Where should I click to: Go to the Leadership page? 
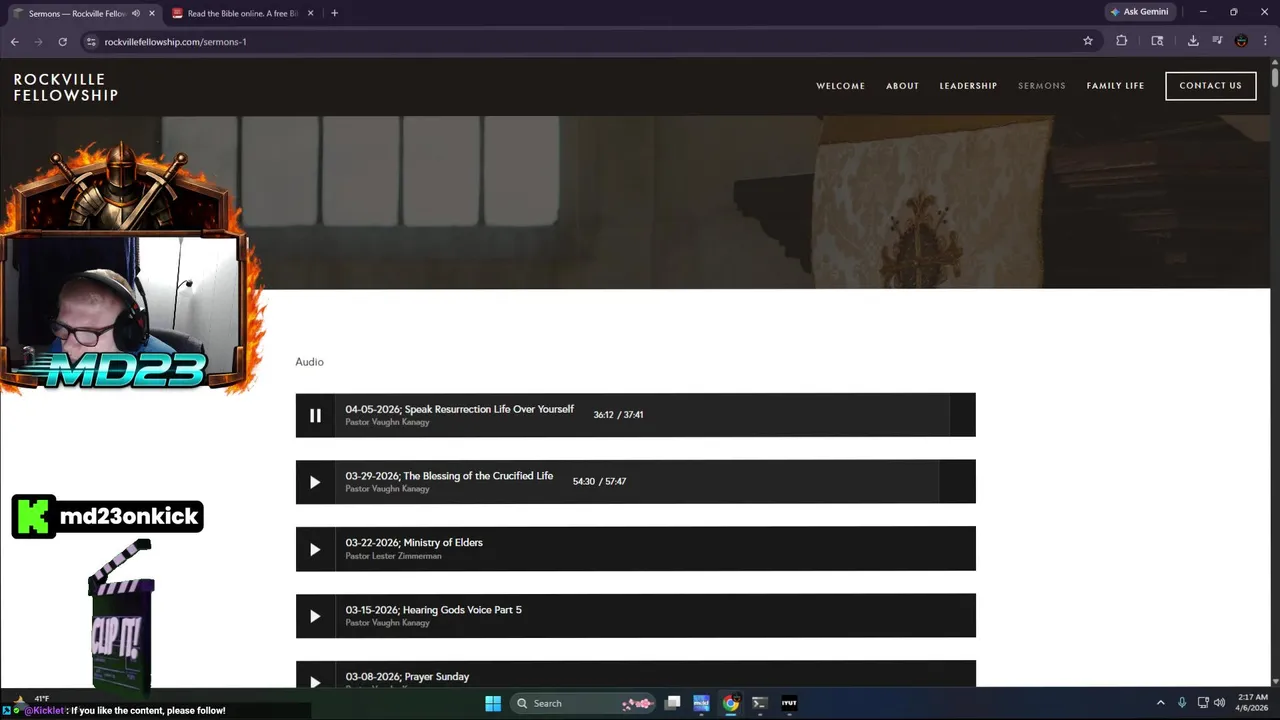pos(968,86)
